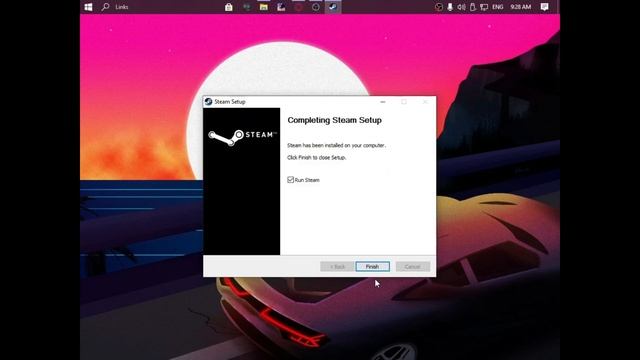This screenshot has width=640, height=360.
Task: Click the greyed Back button in Steam Setup
Action: [x=337, y=267]
